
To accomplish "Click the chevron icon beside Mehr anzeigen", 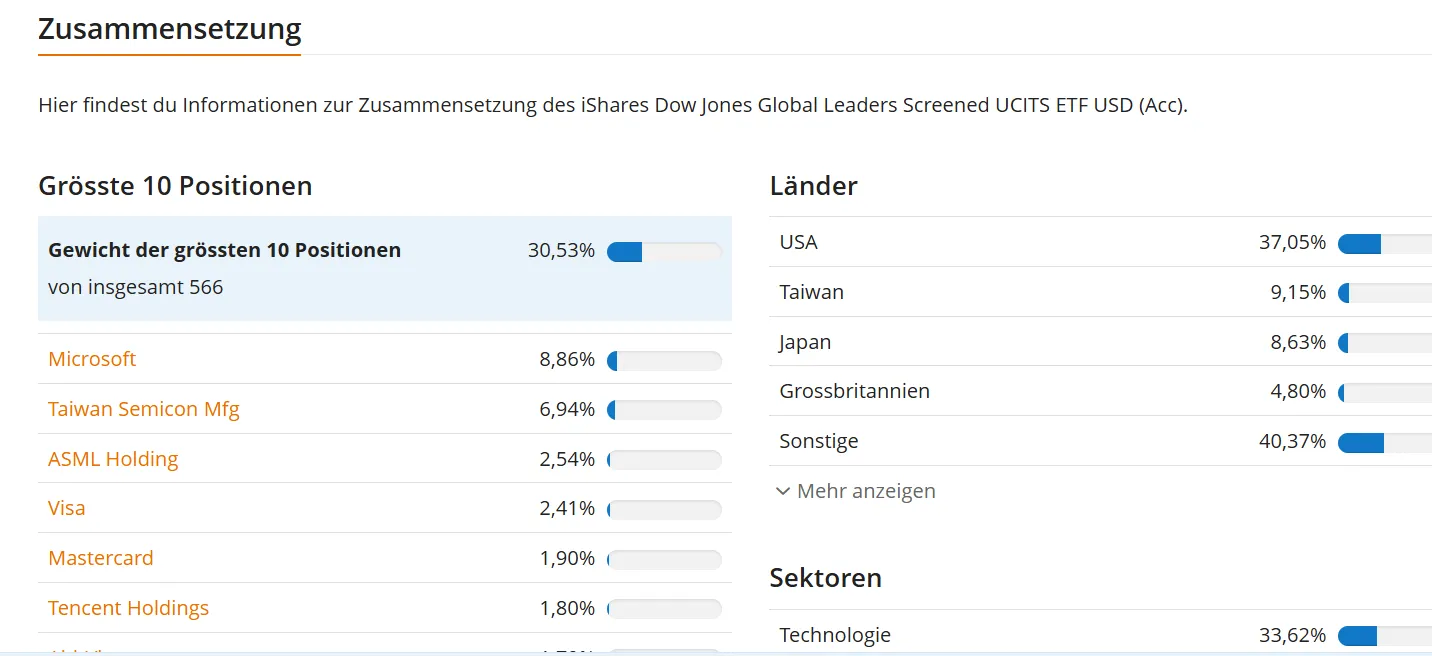I will point(783,491).
